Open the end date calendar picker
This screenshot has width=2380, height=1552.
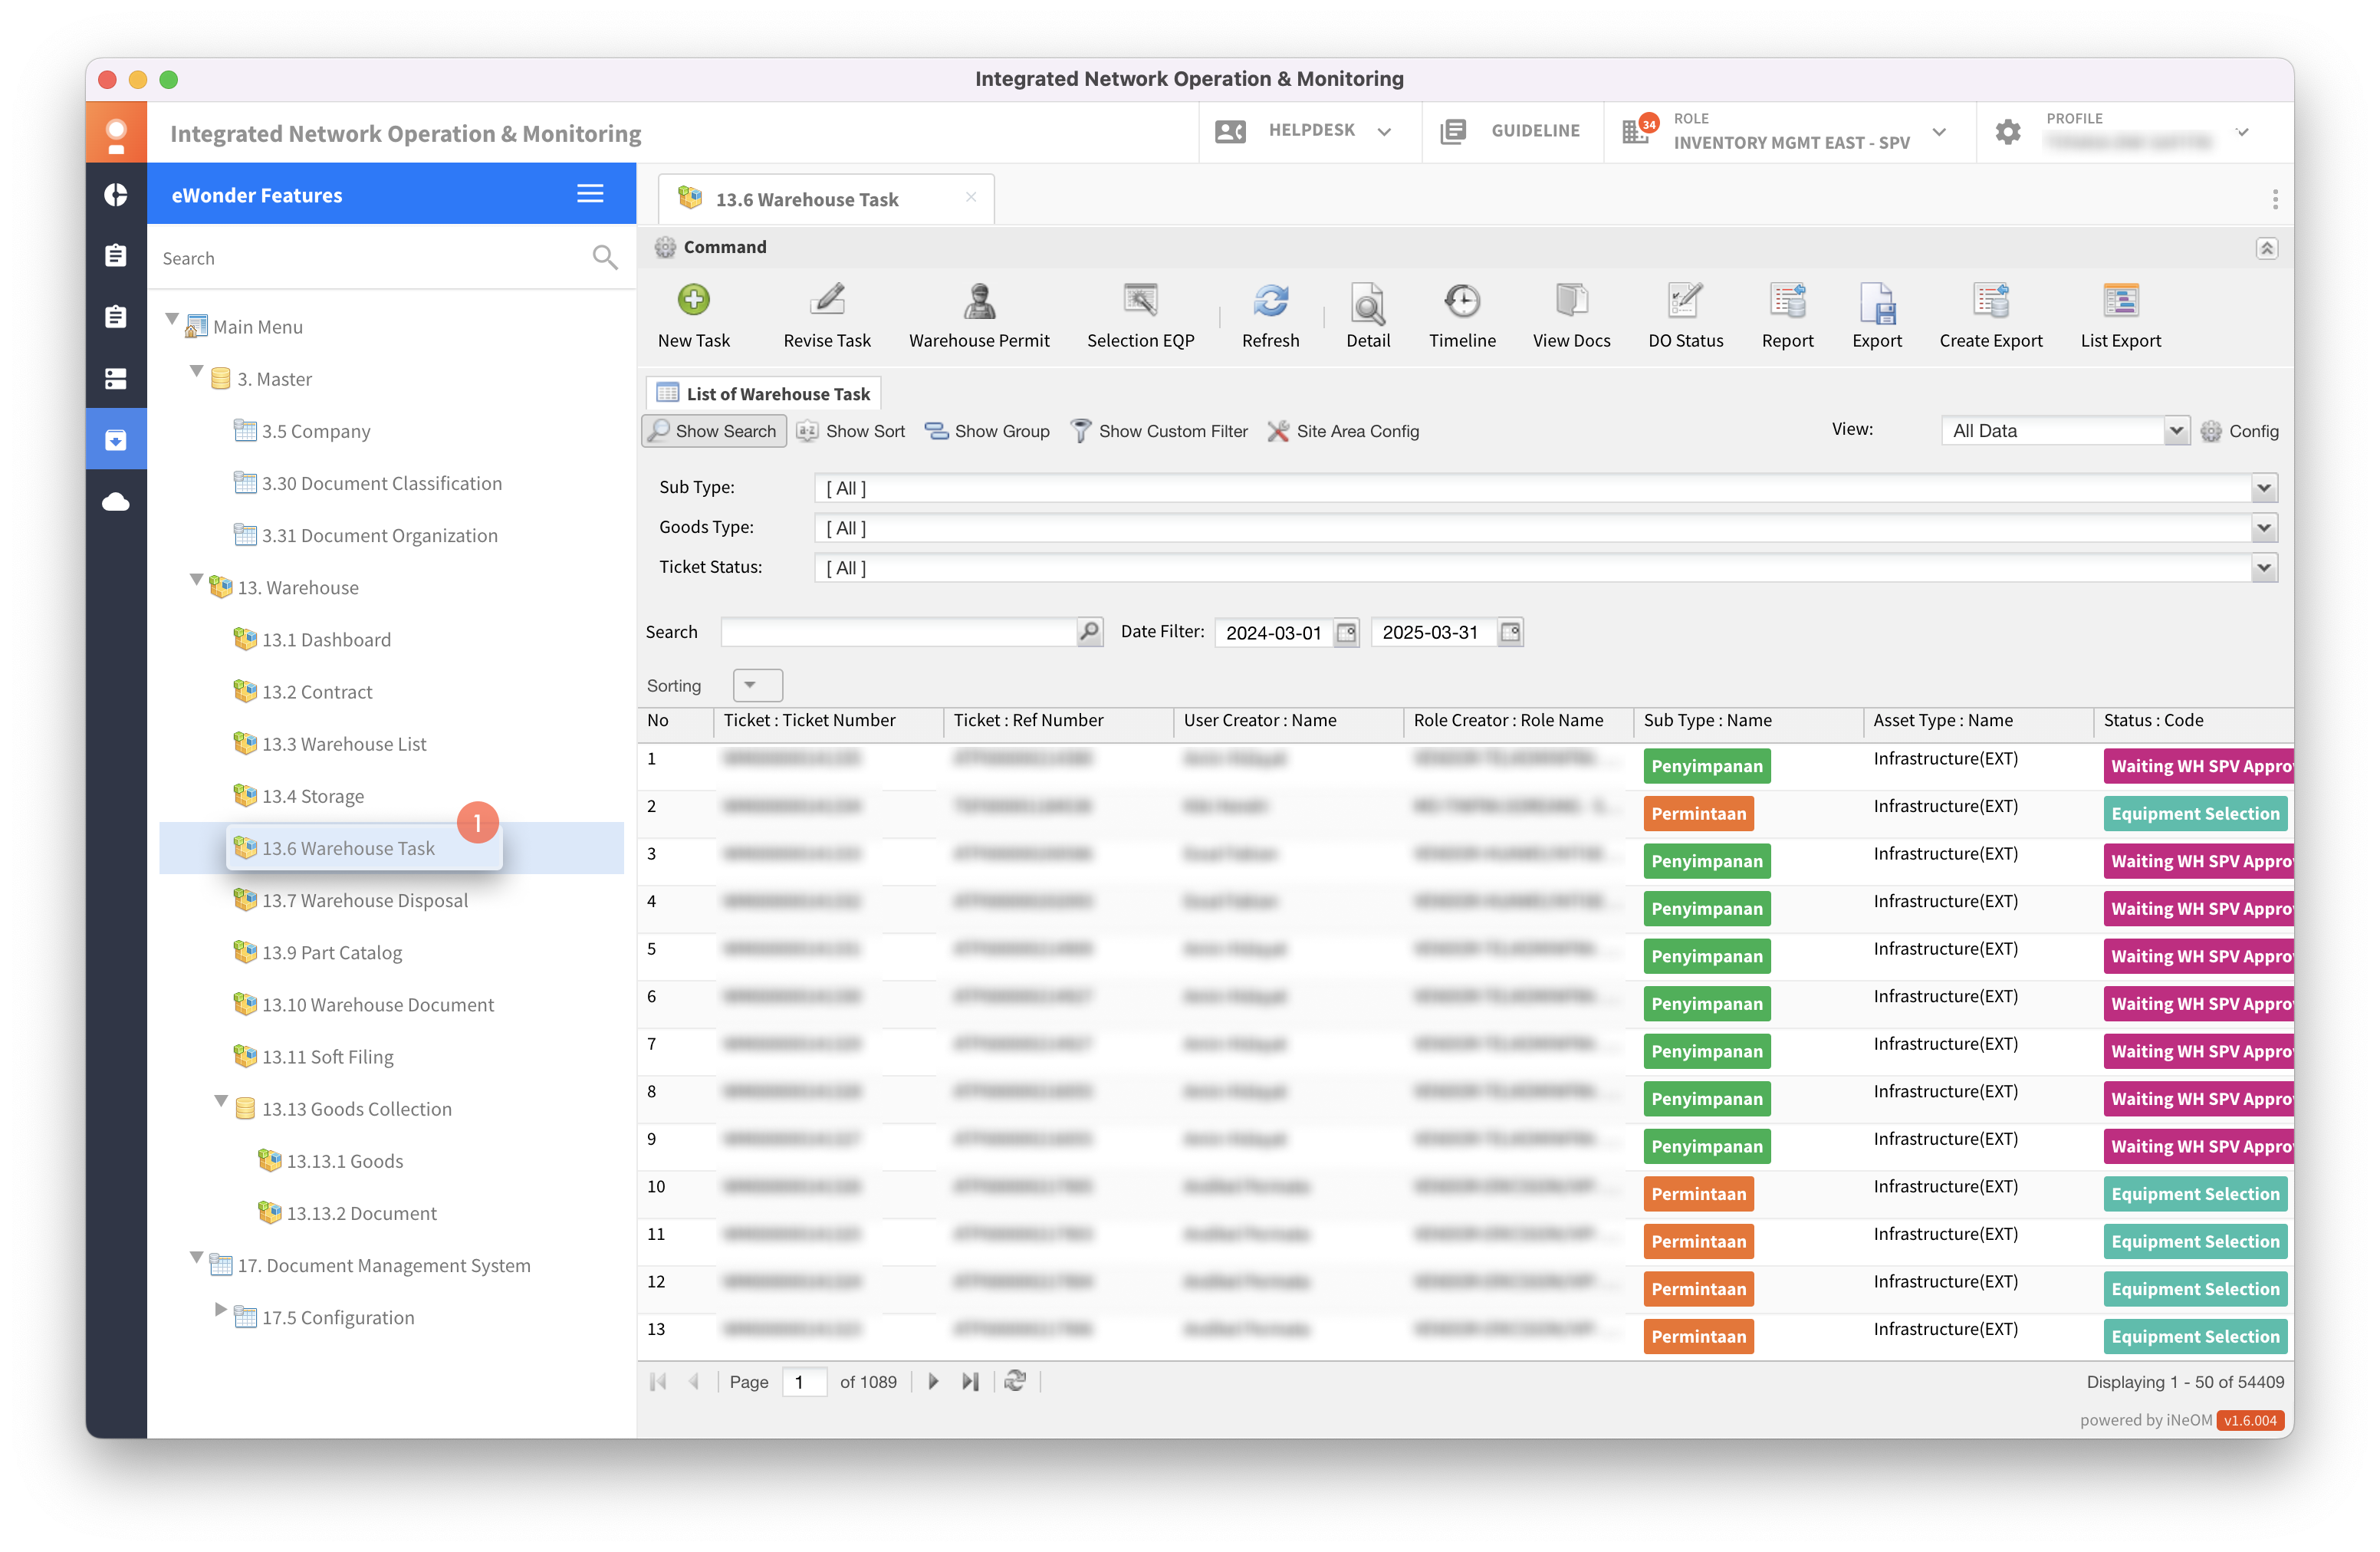click(1510, 632)
